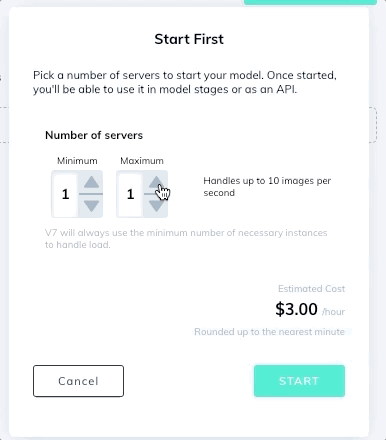This screenshot has width=386, height=440.
Task: Decrease the Maximum servers with down arrow
Action: coord(156,206)
